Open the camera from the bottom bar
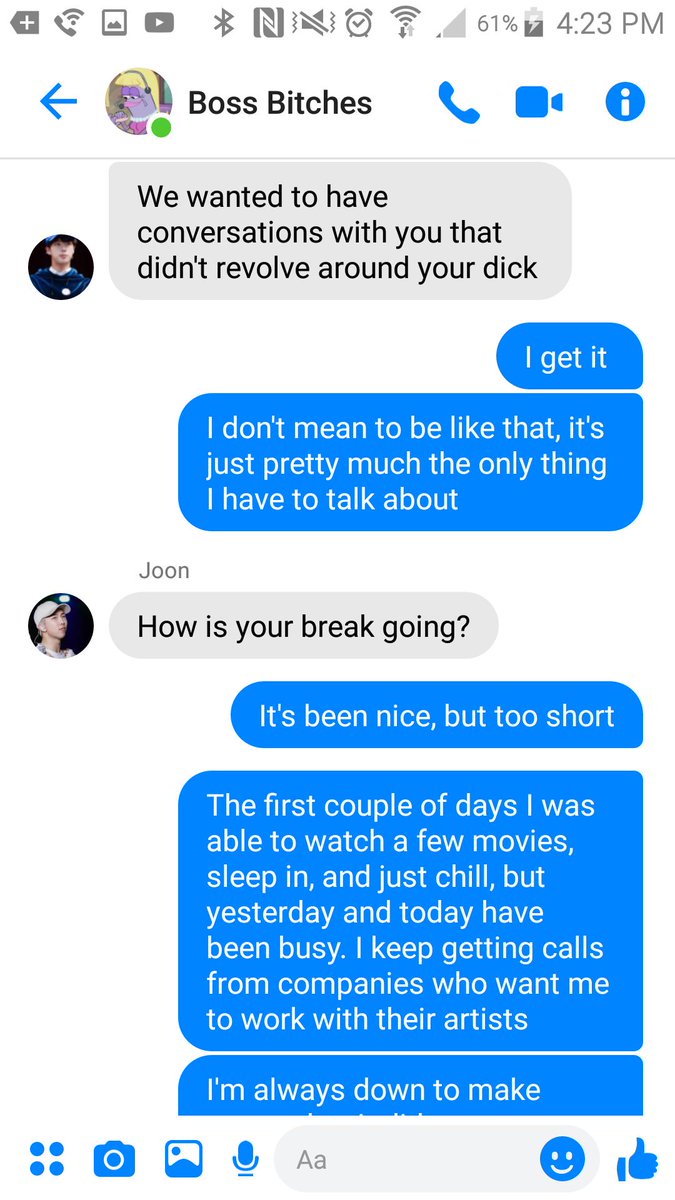 coord(114,1159)
